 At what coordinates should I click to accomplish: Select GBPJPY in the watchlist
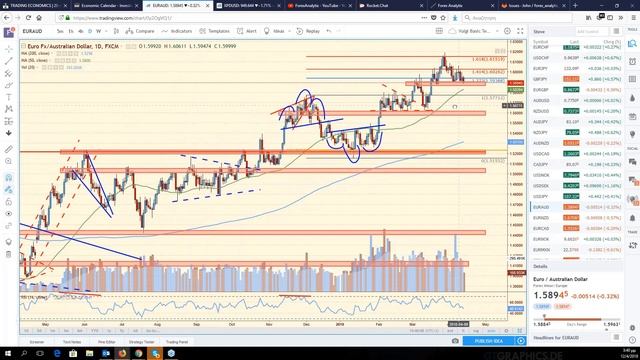(576, 79)
